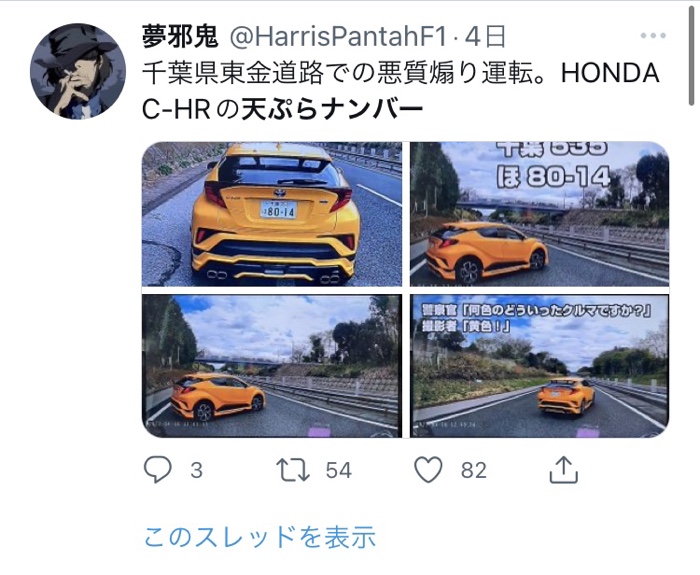The height and width of the screenshot is (575, 700).
Task: Tap the share upload icon
Action: coord(563,470)
